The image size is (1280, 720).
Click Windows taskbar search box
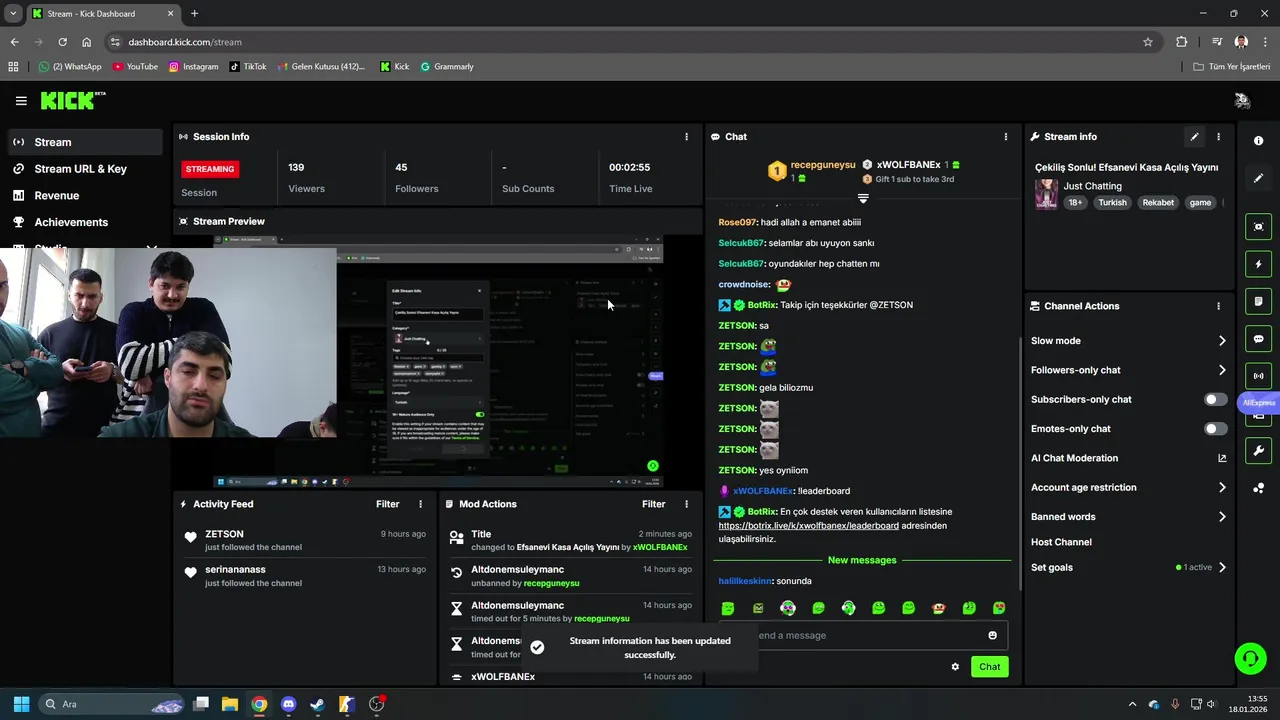pos(111,704)
